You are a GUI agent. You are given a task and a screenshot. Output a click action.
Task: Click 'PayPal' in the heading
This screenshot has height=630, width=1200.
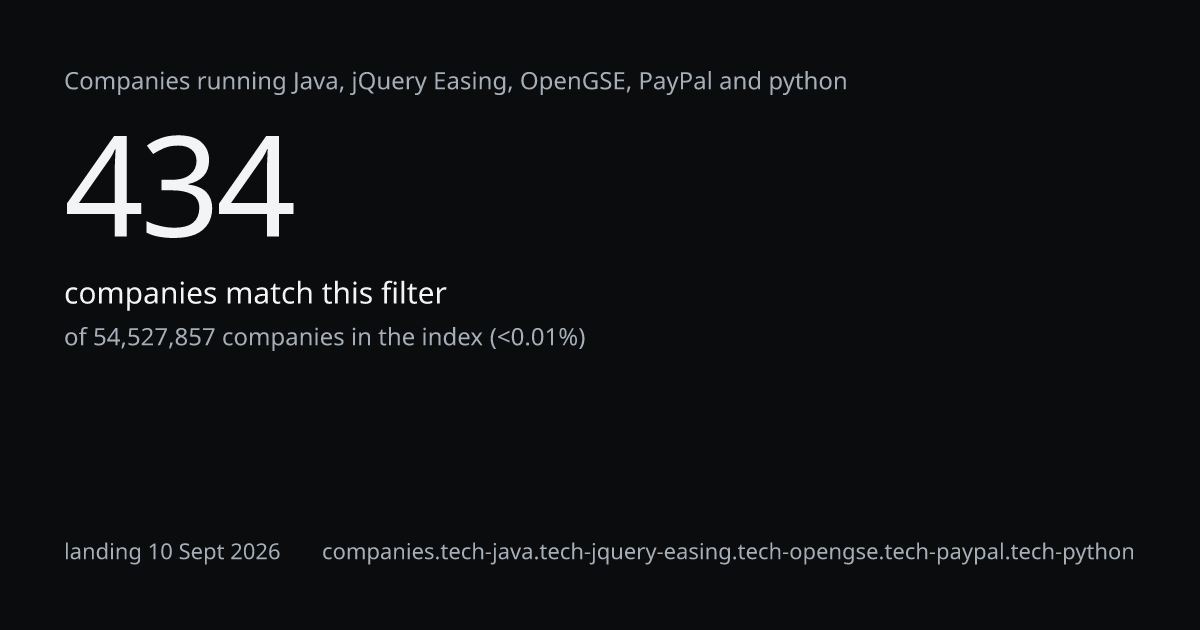pos(675,82)
